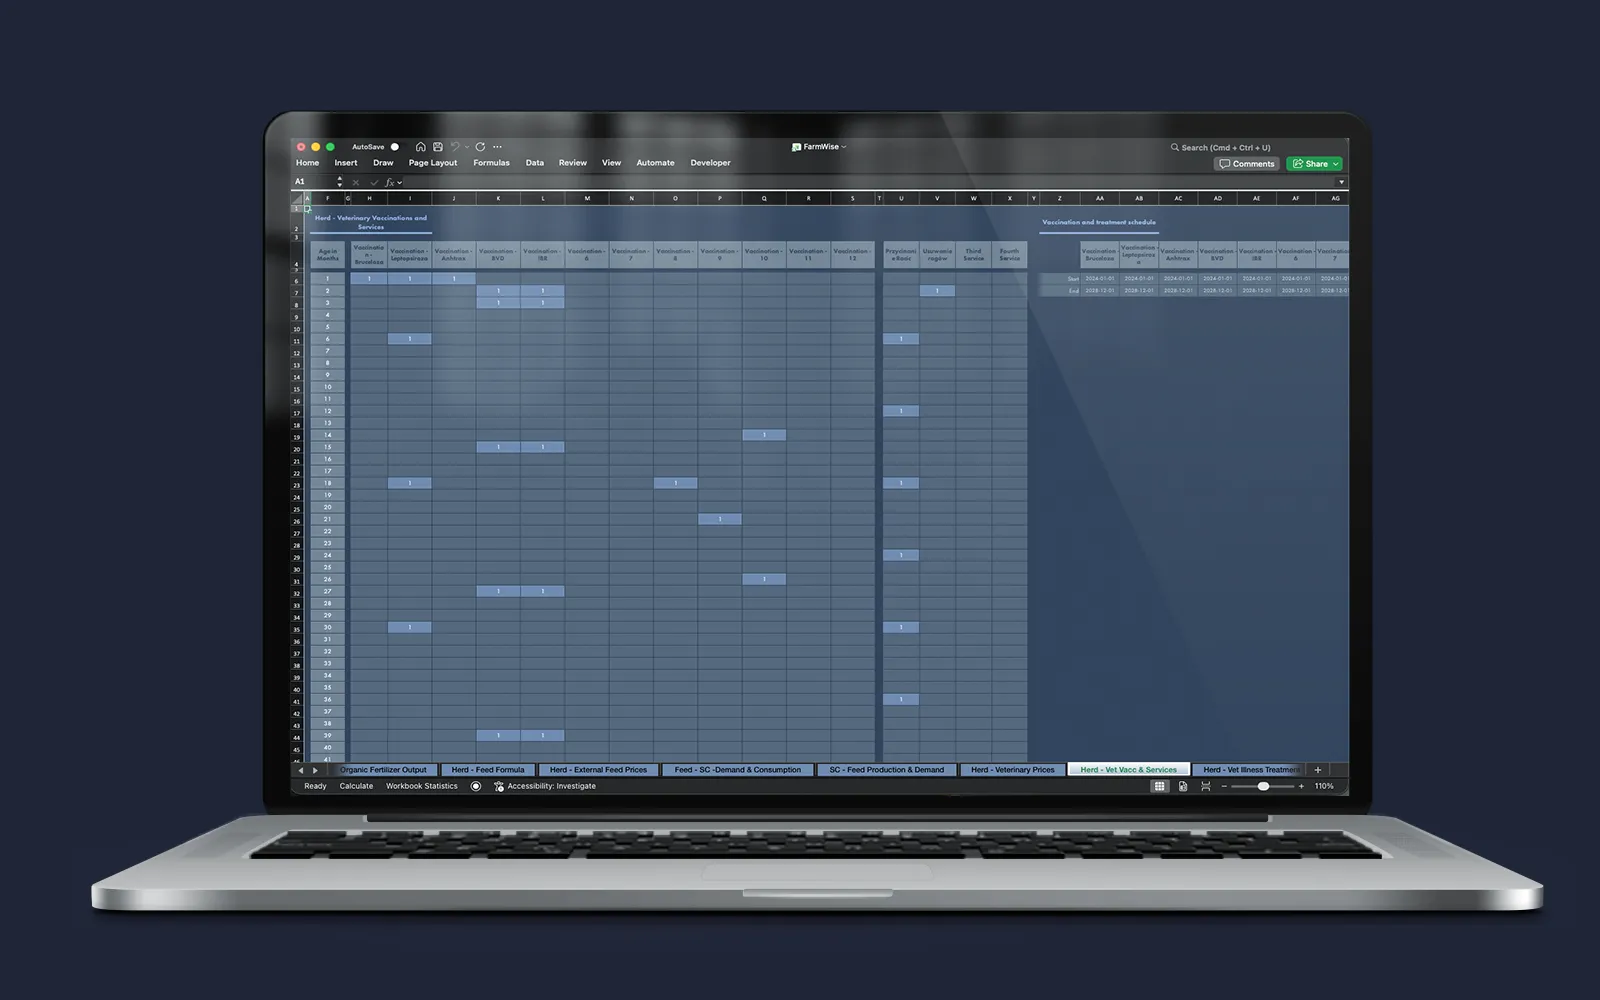
Task: Click the fx insert function icon
Action: click(x=390, y=182)
